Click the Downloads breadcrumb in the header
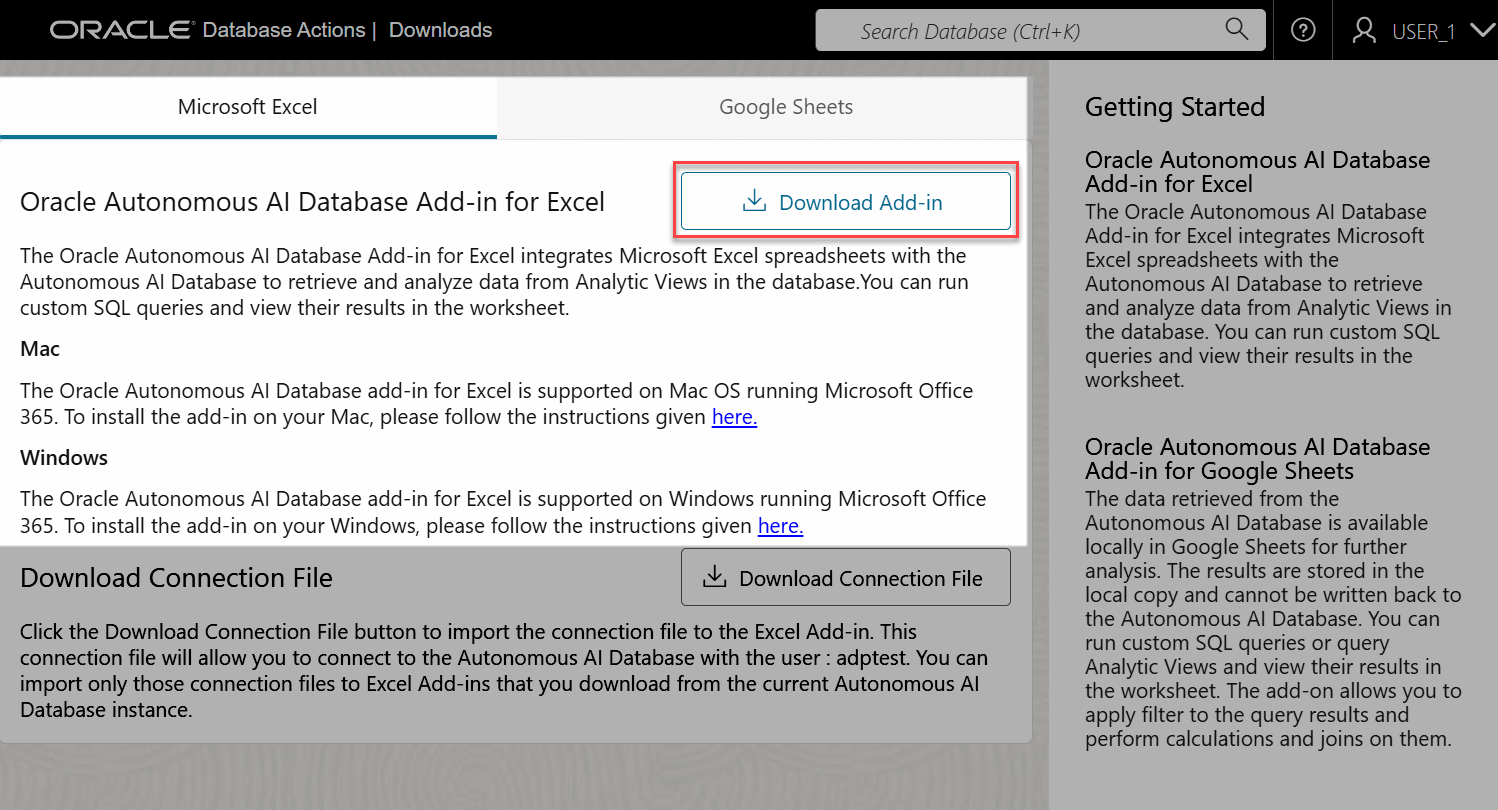The height and width of the screenshot is (810, 1498). (440, 30)
